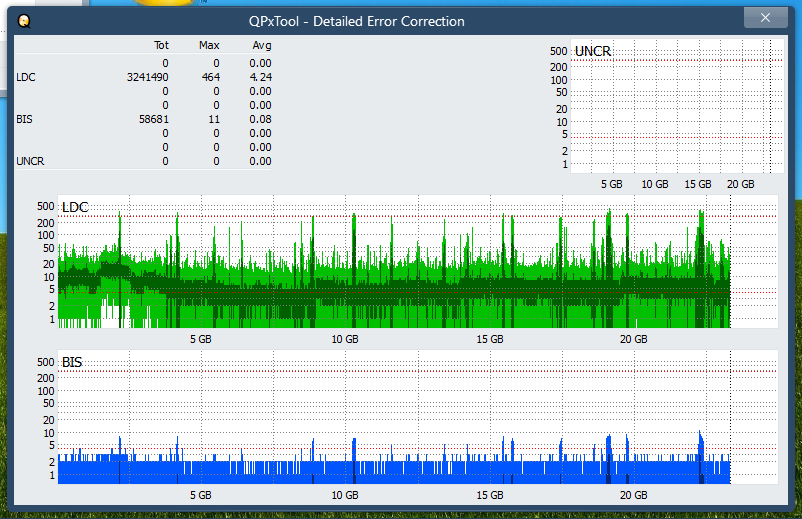Click the LDC label on the green graph
The height and width of the screenshot is (519, 802).
[75, 207]
